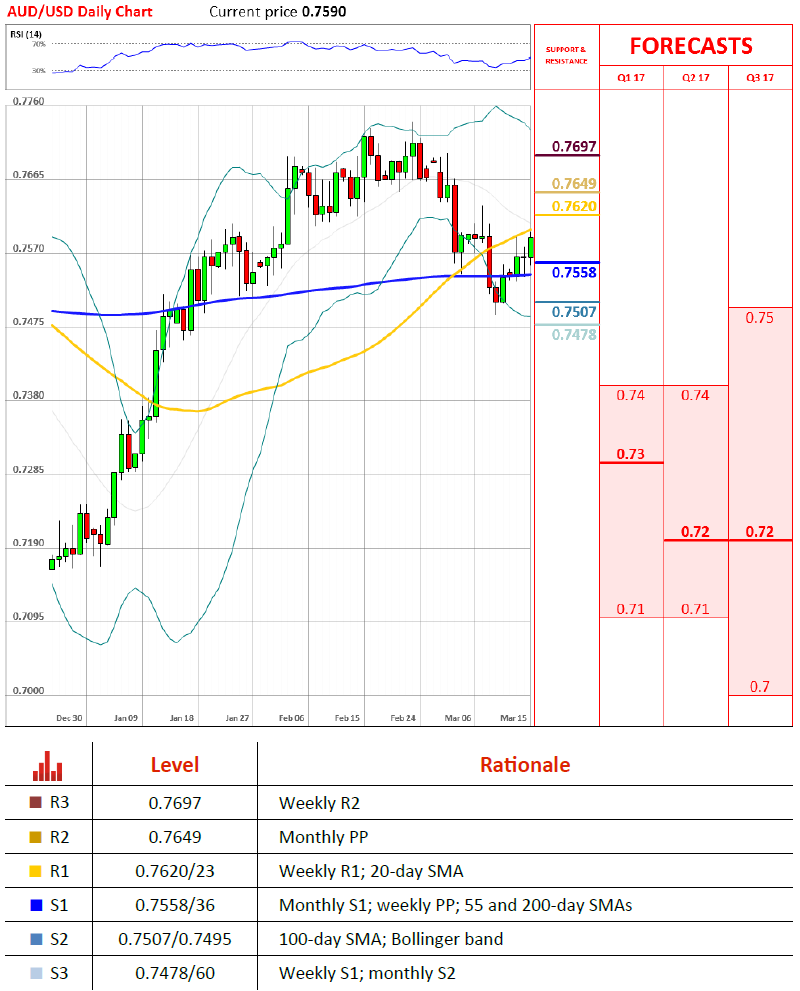Screen dimensions: 800x991
Task: Click the Feb 06 date axis label
Action: pyautogui.click(x=291, y=718)
